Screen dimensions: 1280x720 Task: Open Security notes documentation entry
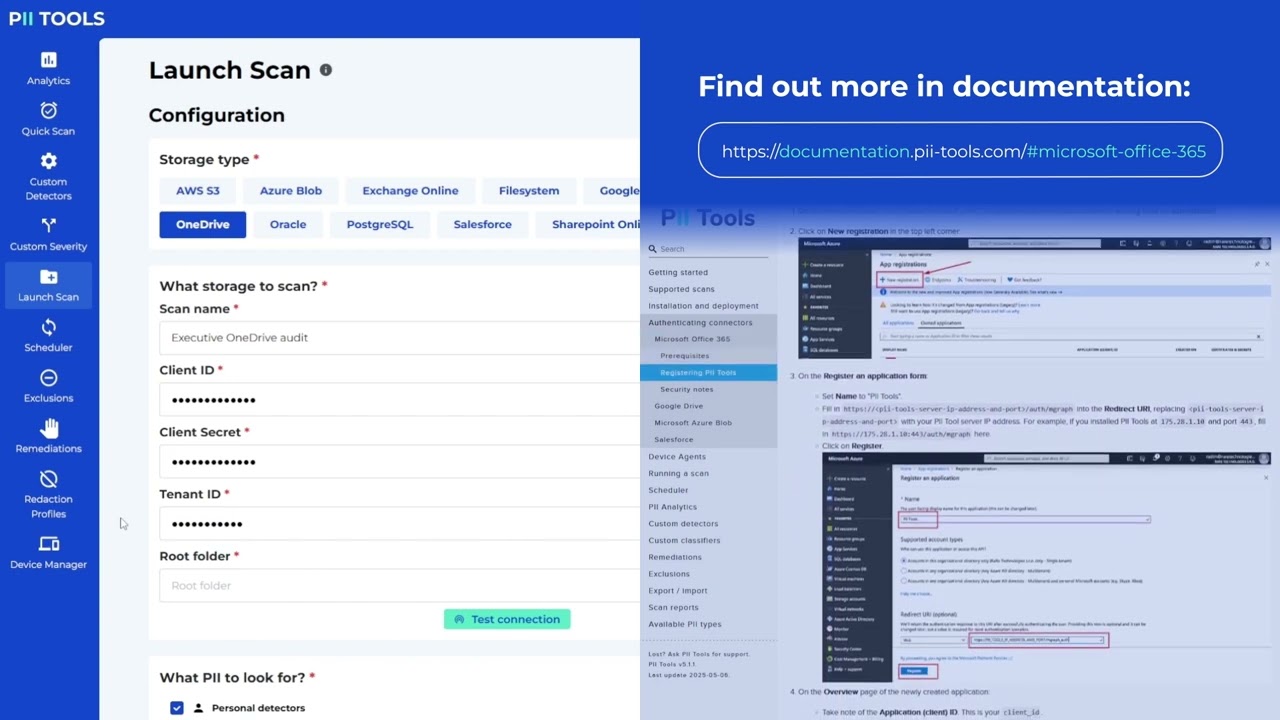point(687,390)
